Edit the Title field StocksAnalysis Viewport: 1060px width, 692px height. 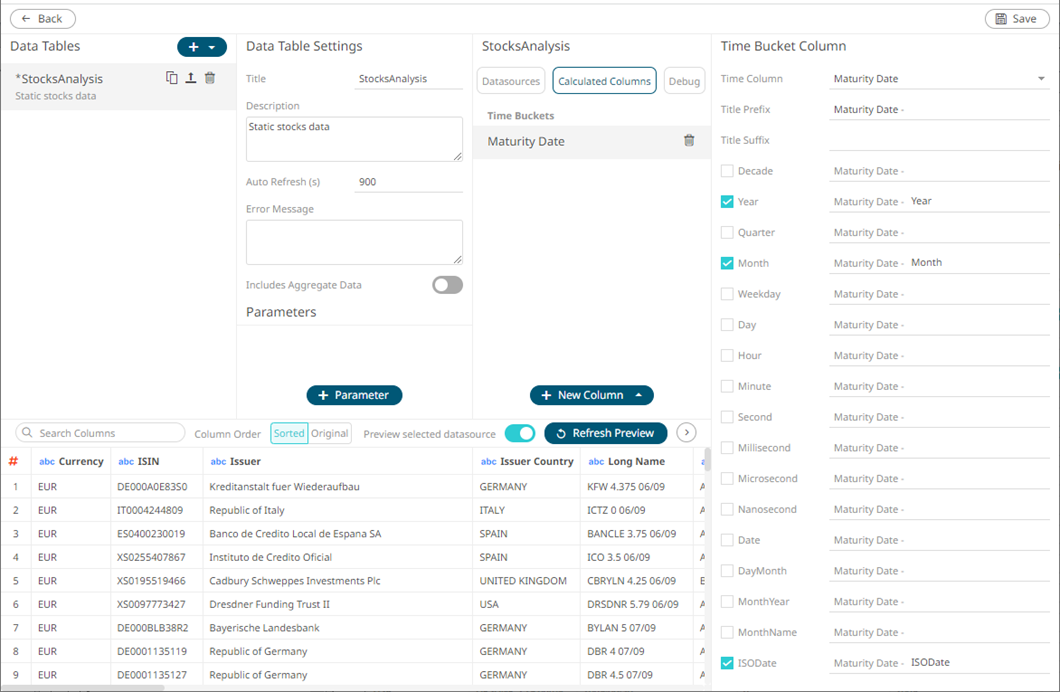(408, 78)
